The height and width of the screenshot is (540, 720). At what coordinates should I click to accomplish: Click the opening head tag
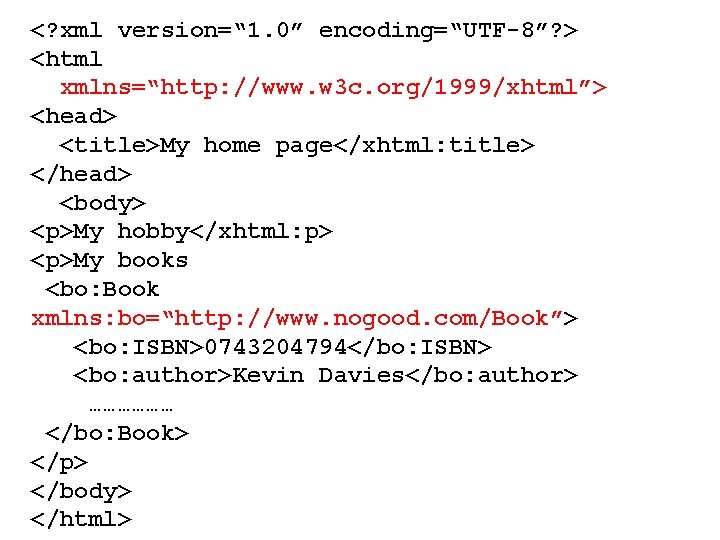[73, 116]
